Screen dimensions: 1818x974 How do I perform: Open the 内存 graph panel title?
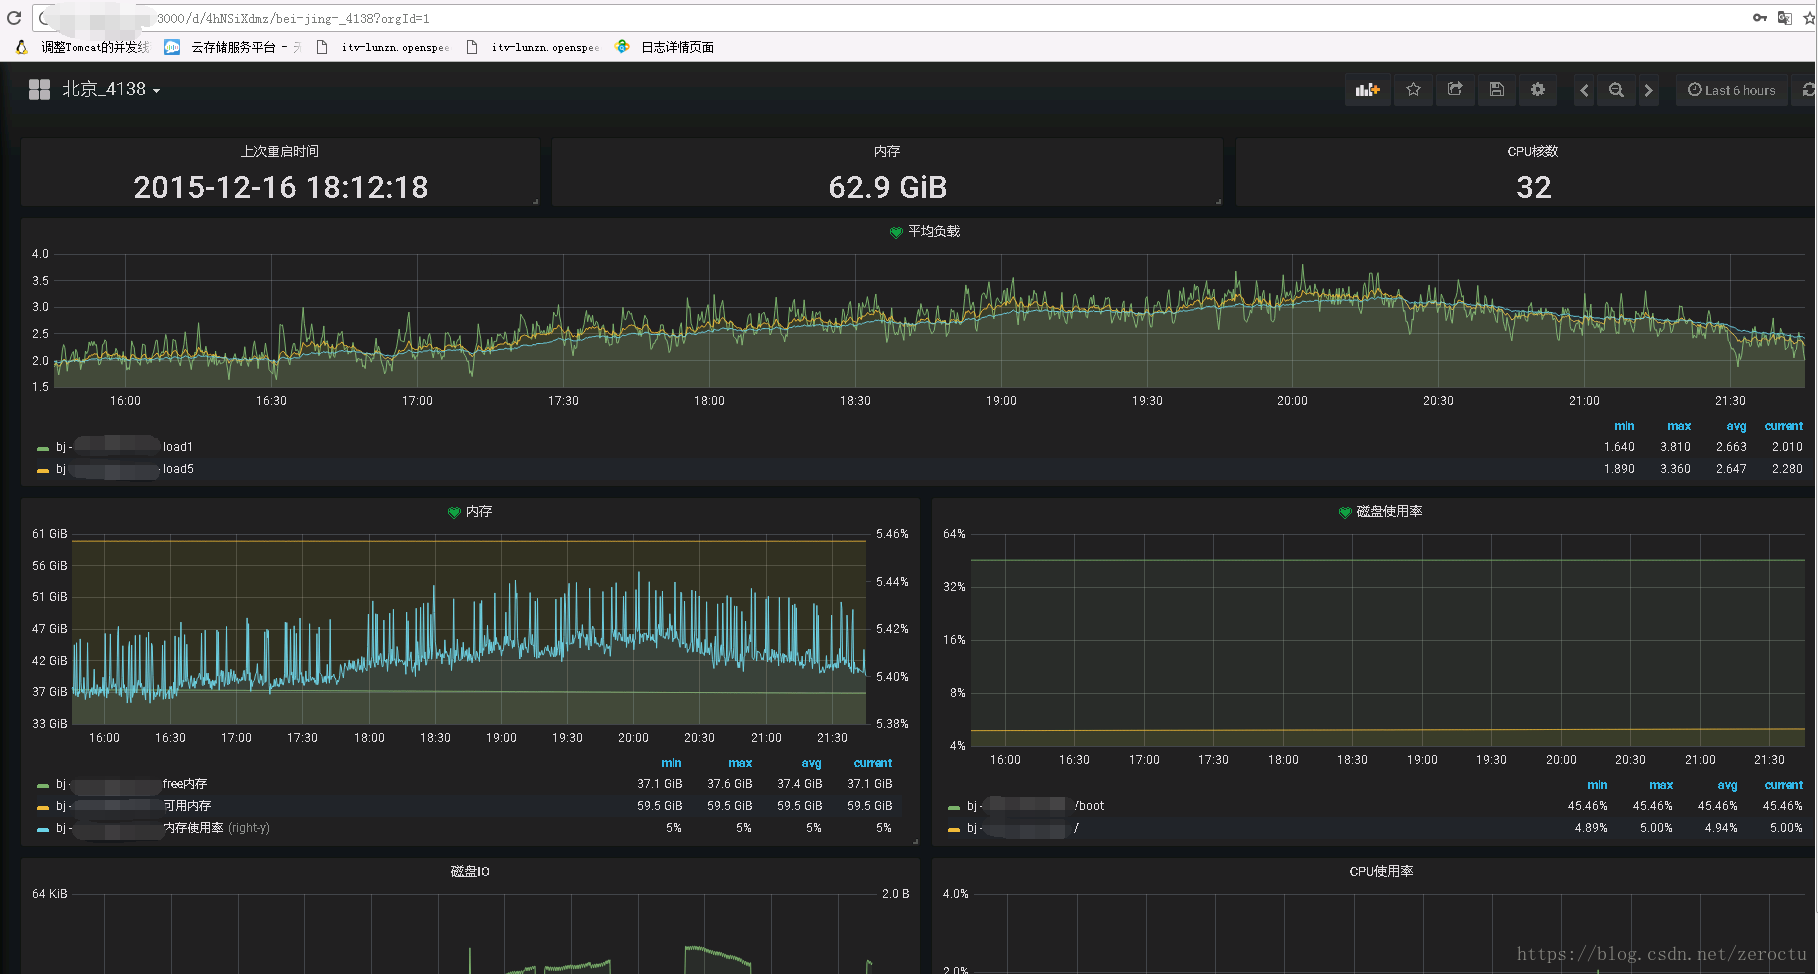479,511
